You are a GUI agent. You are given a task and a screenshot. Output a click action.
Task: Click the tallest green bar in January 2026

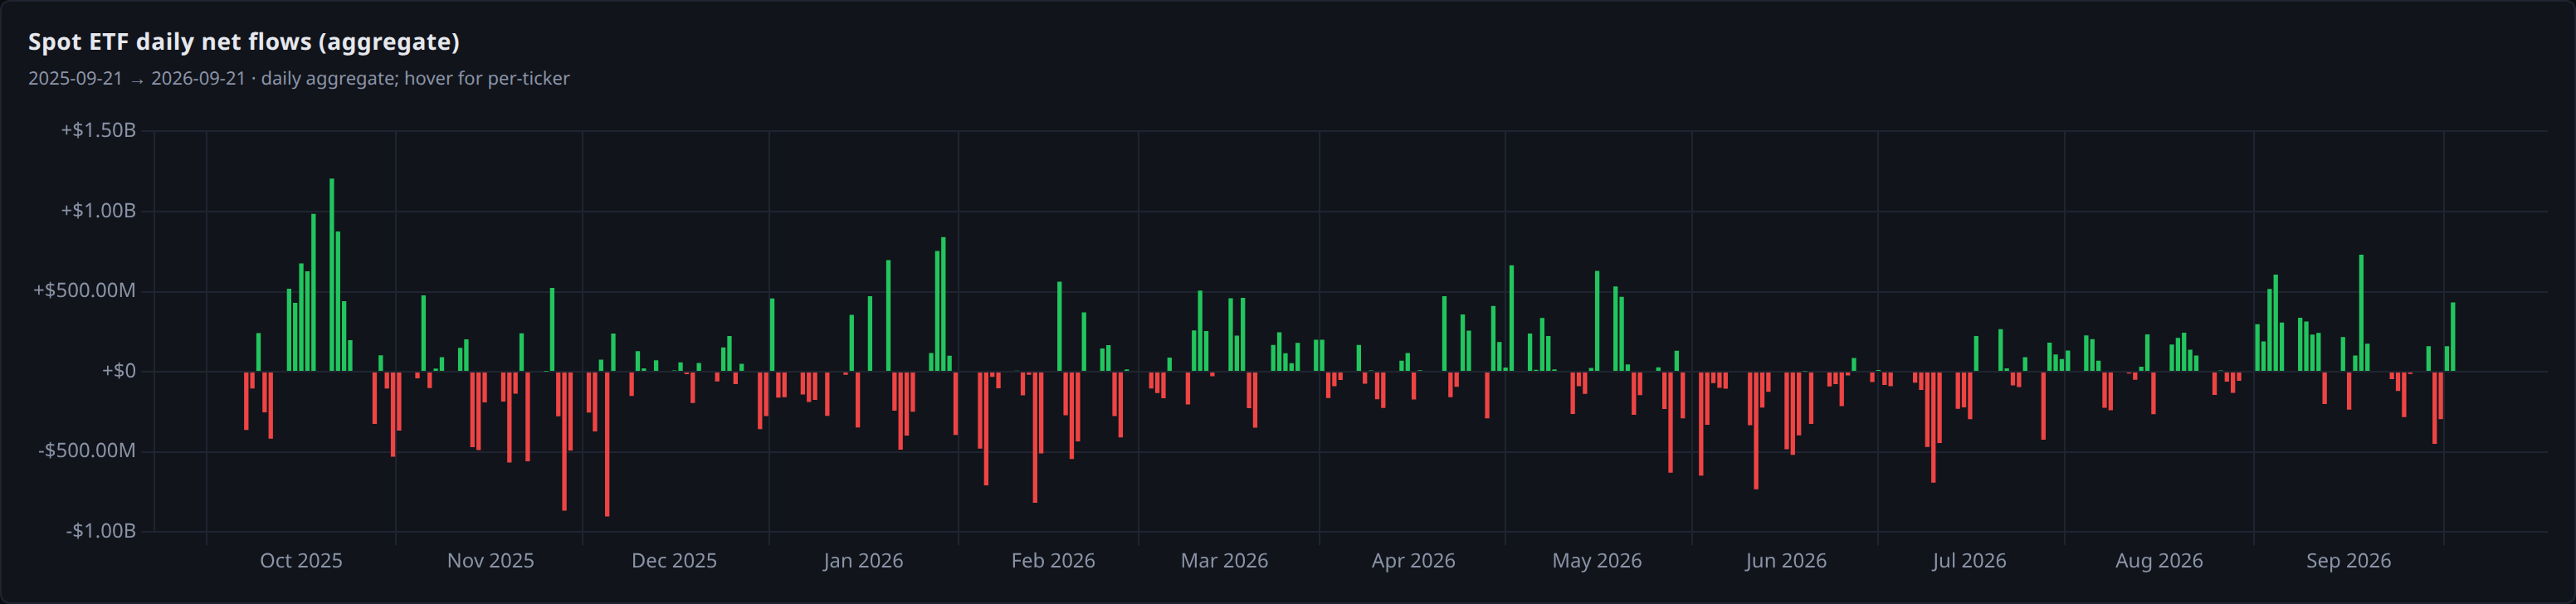pyautogui.click(x=943, y=304)
